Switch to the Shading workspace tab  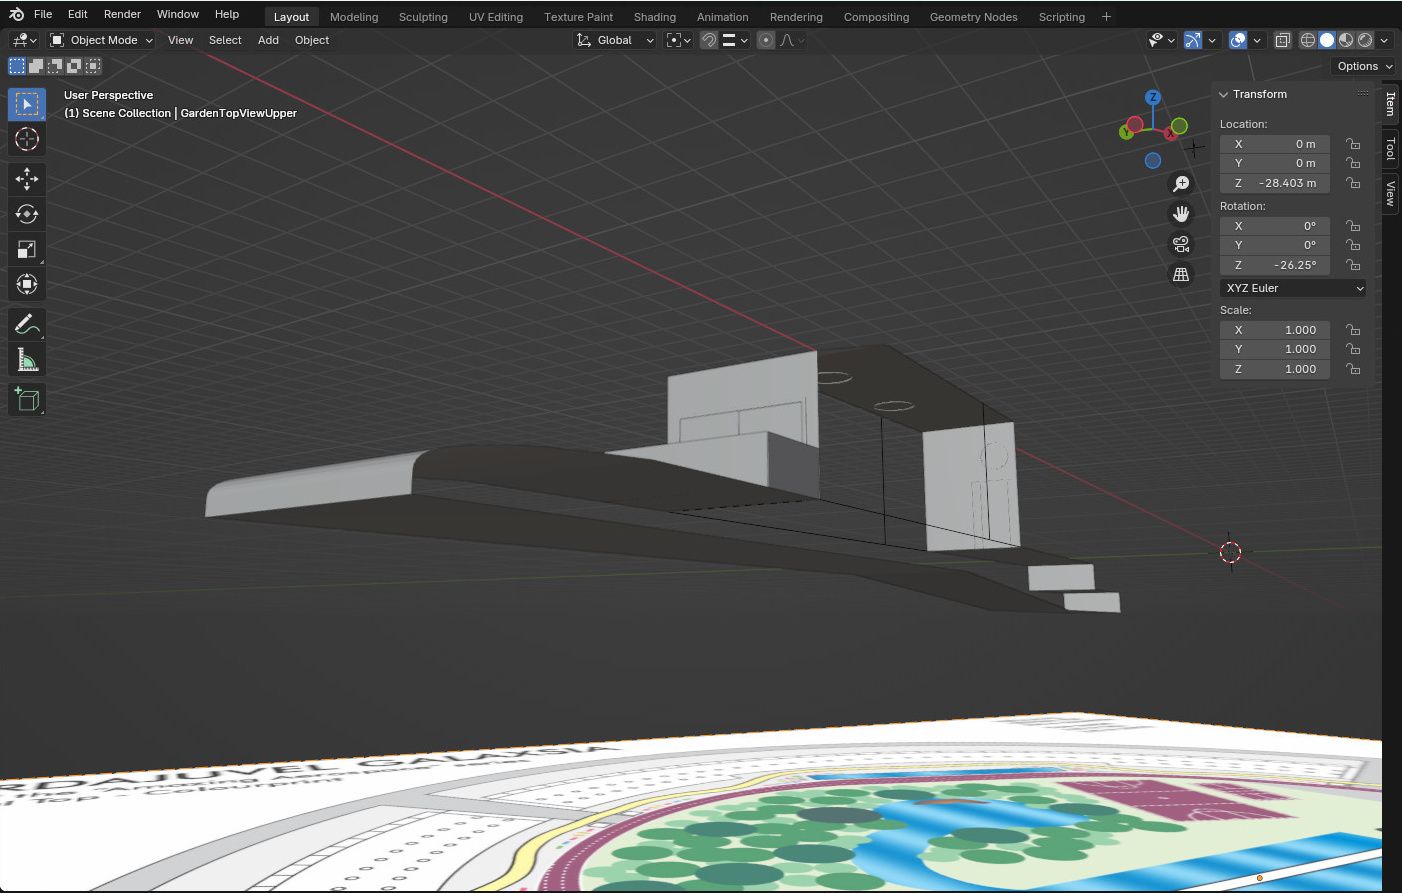pos(654,17)
